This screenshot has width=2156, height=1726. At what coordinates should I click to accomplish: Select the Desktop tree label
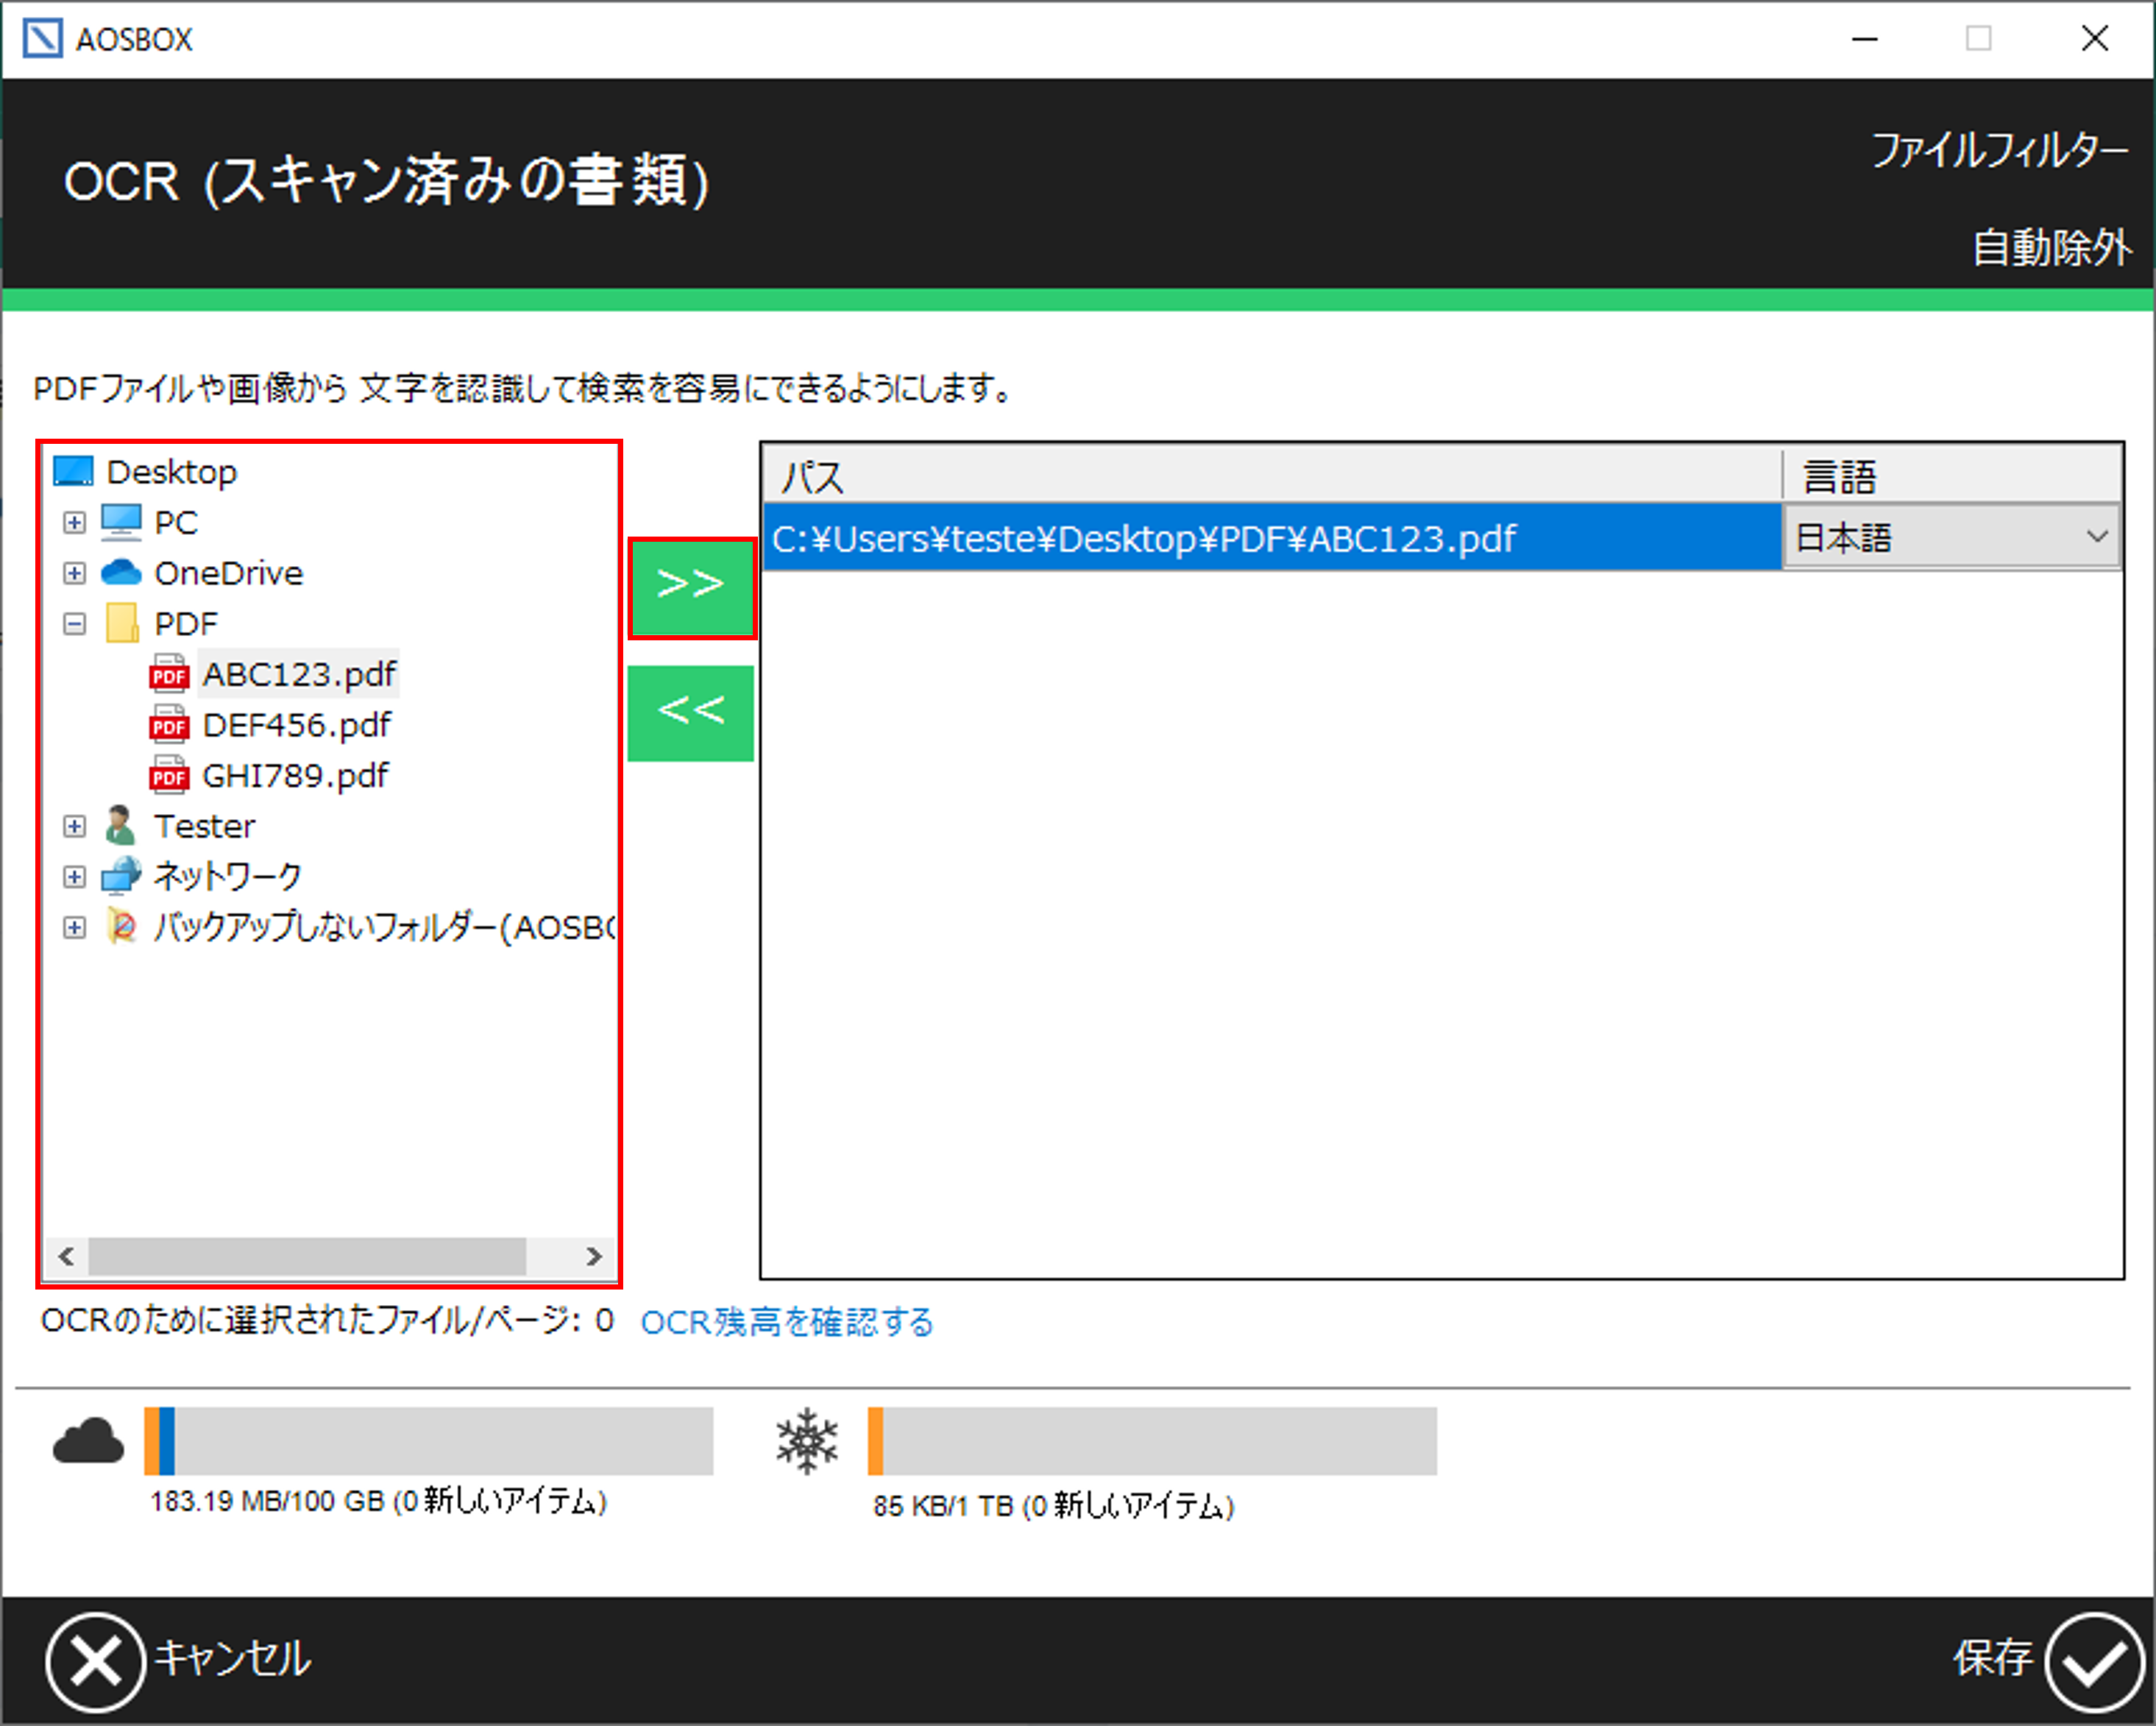coord(172,471)
